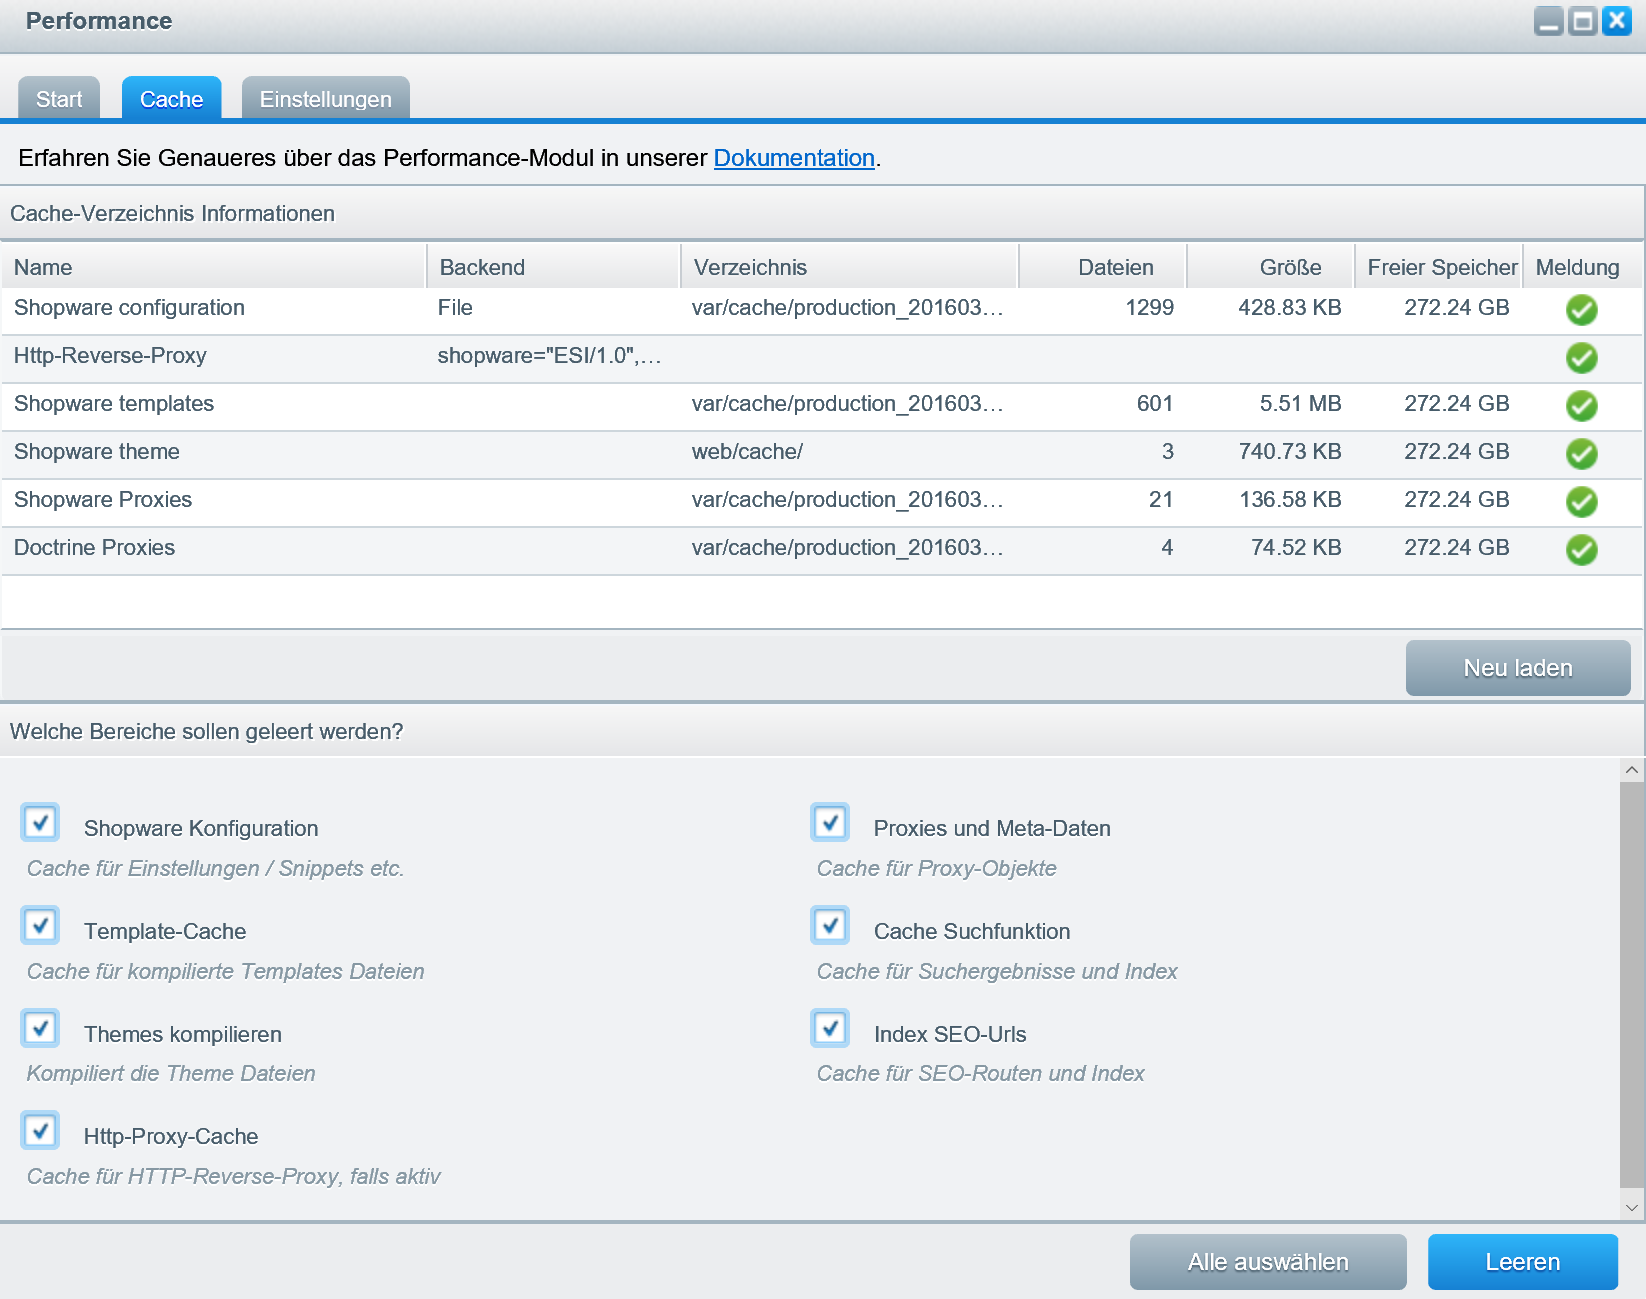Click the shopware="ESI/1.0" backend cell
The image size is (1646, 1299).
pos(549,356)
